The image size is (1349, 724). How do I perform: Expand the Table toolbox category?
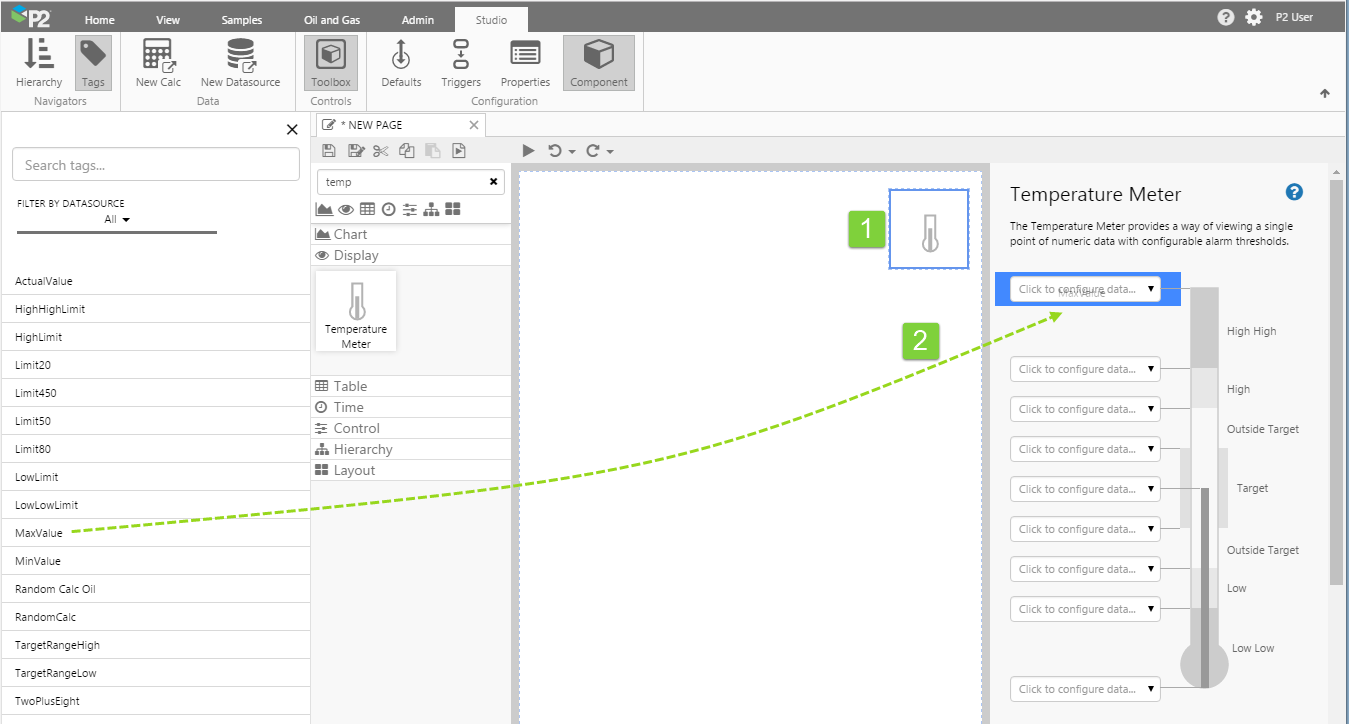[350, 386]
